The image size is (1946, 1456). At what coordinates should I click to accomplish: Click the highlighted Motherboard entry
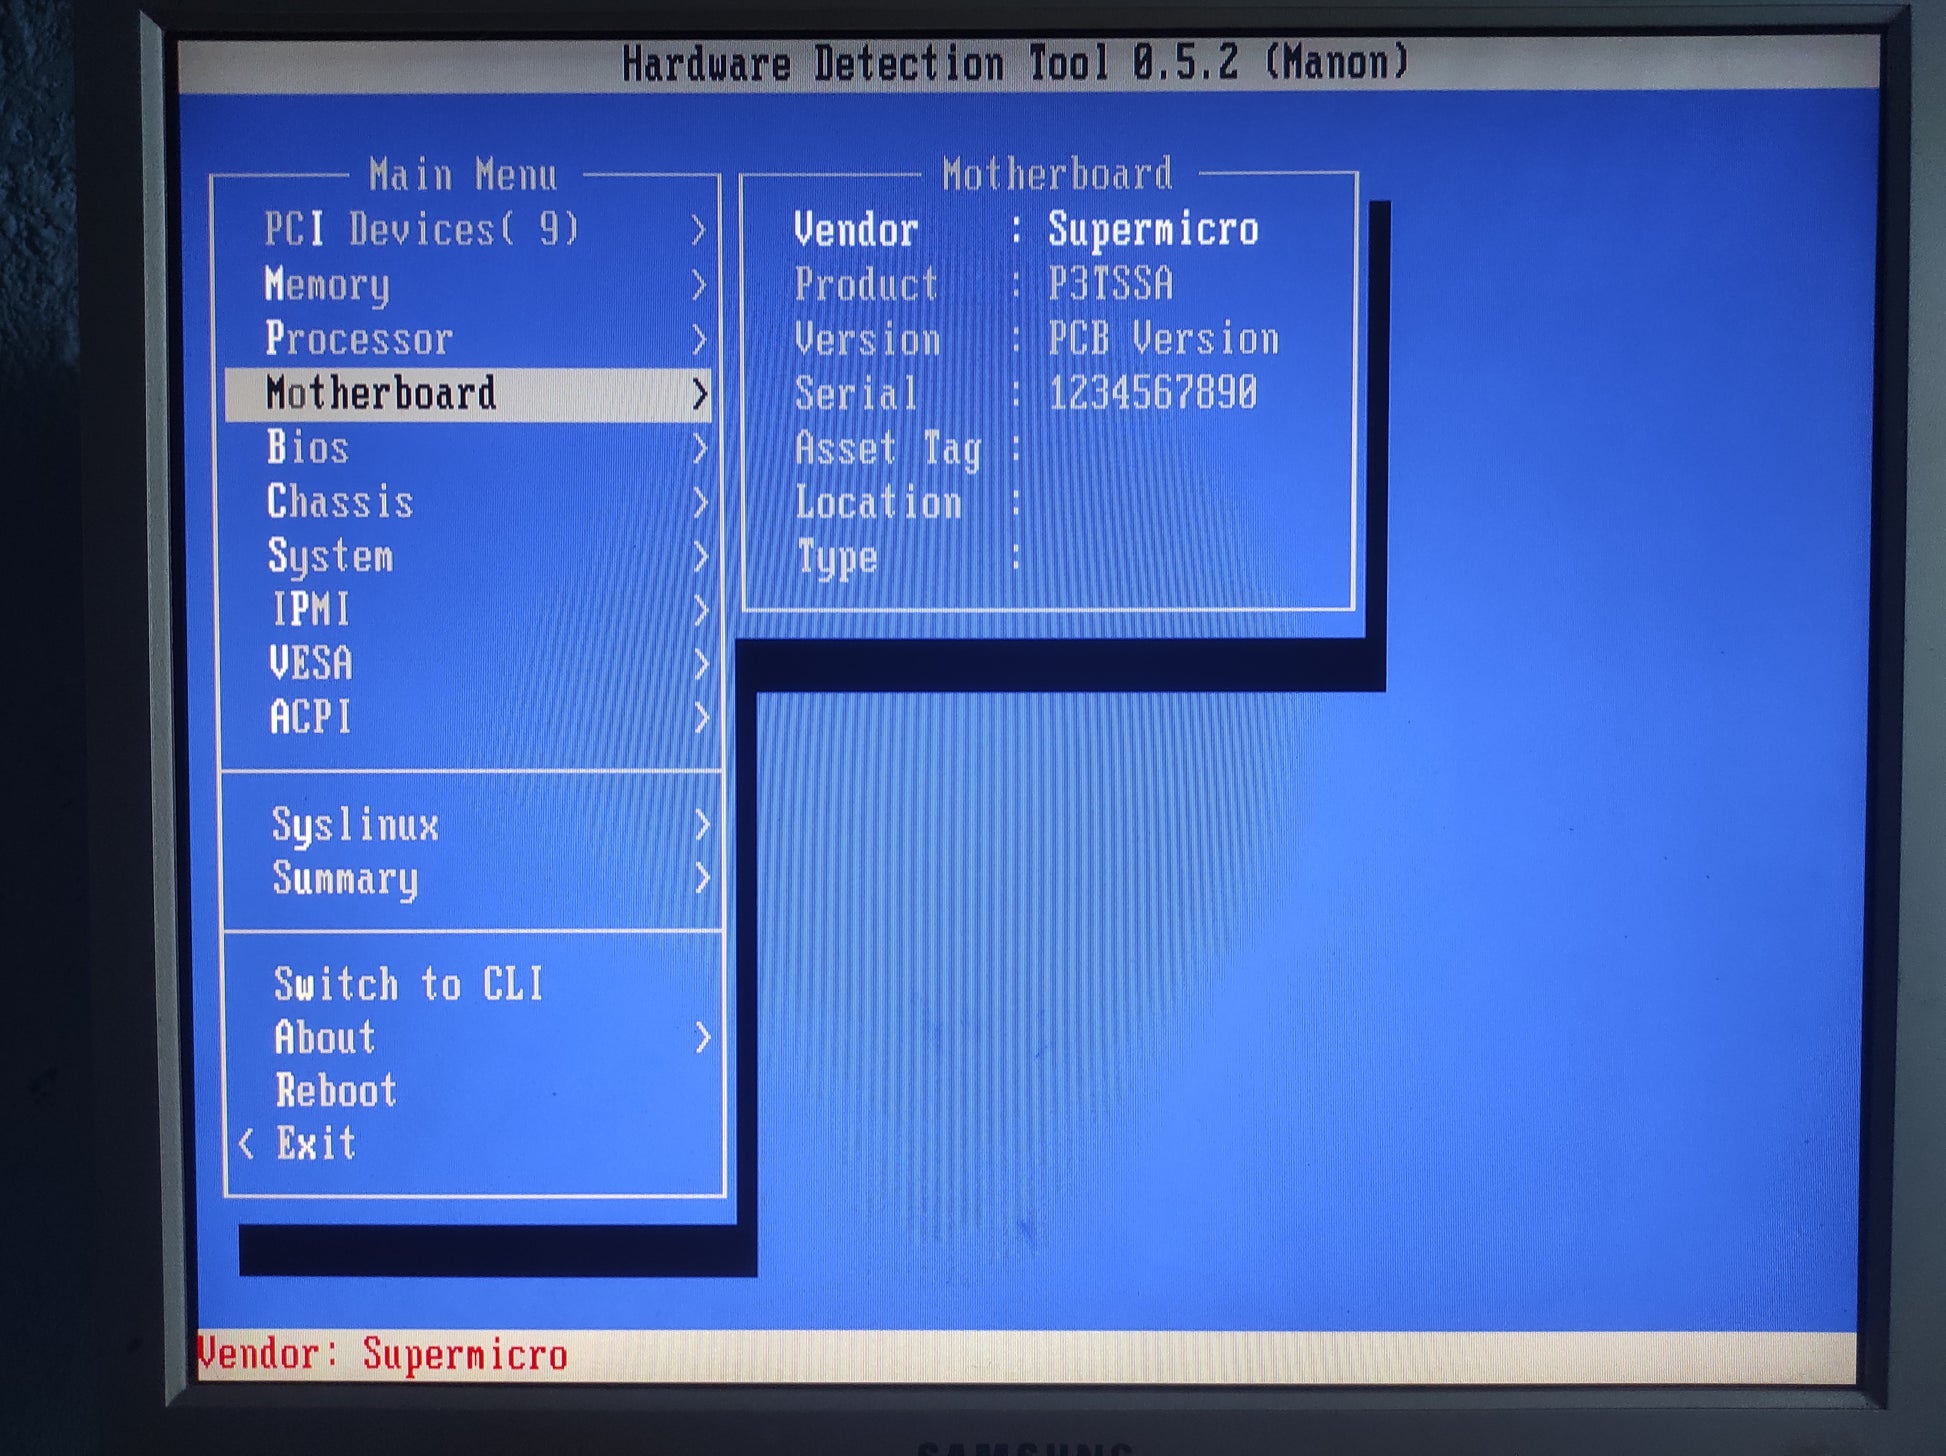(x=381, y=394)
